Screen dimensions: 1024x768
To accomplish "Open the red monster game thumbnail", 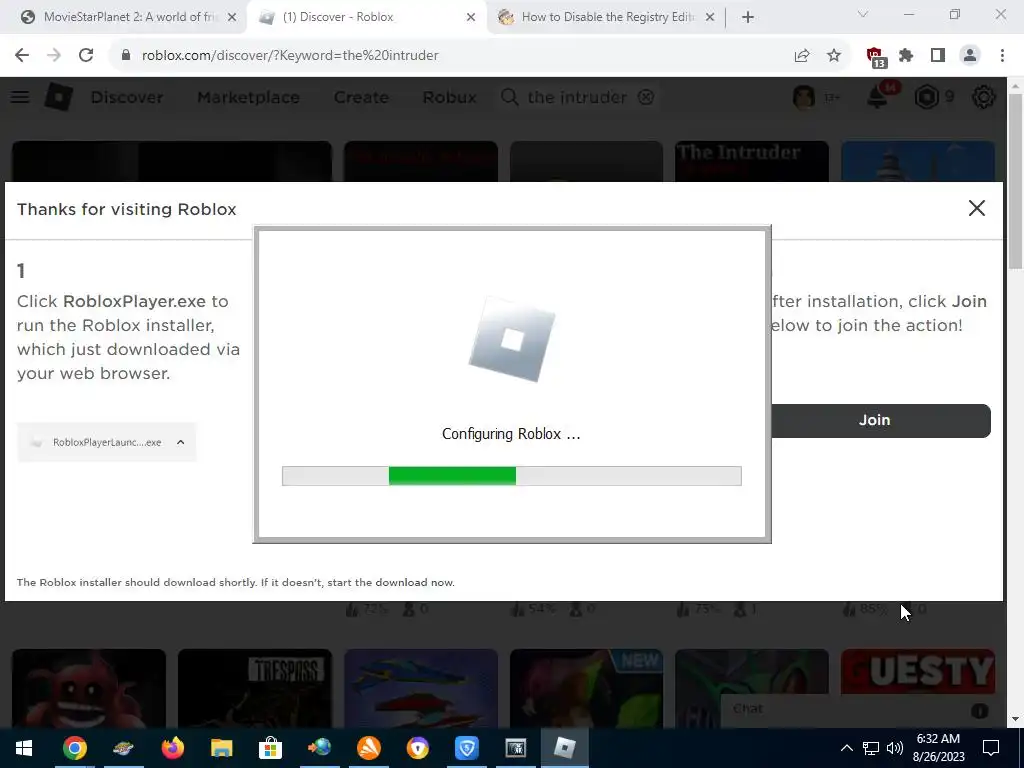I will (x=89, y=688).
